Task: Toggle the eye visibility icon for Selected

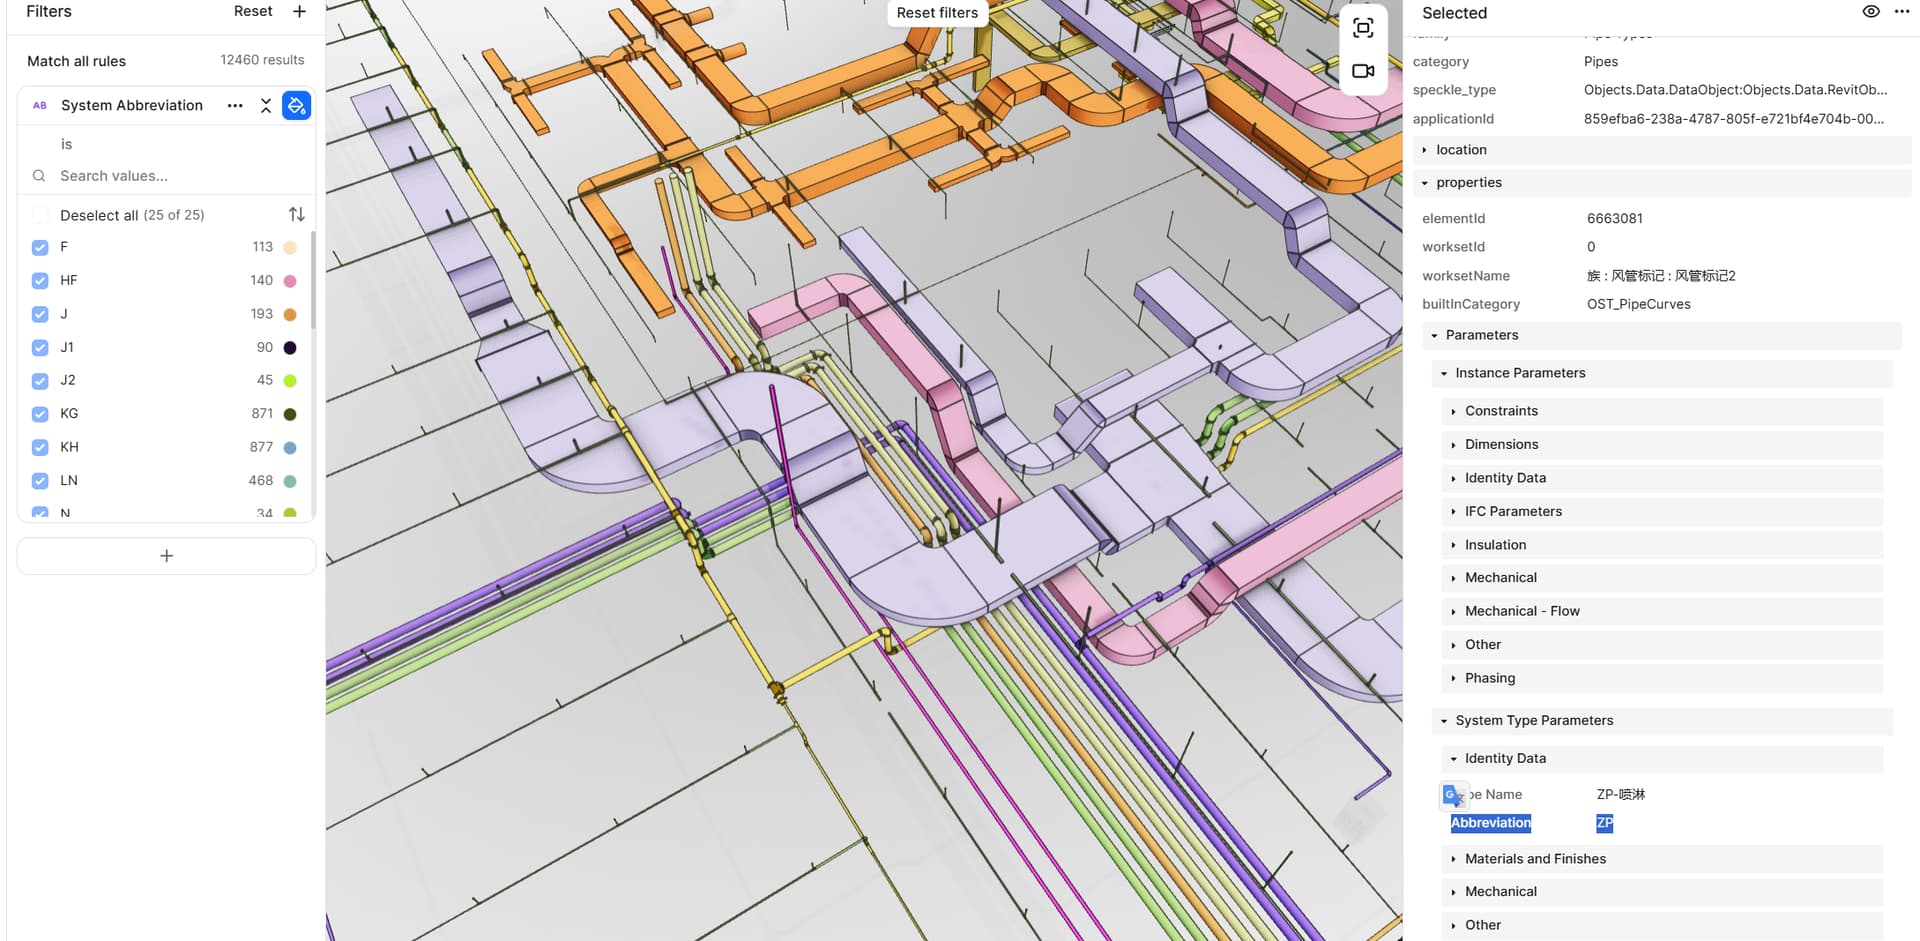Action: (1871, 12)
